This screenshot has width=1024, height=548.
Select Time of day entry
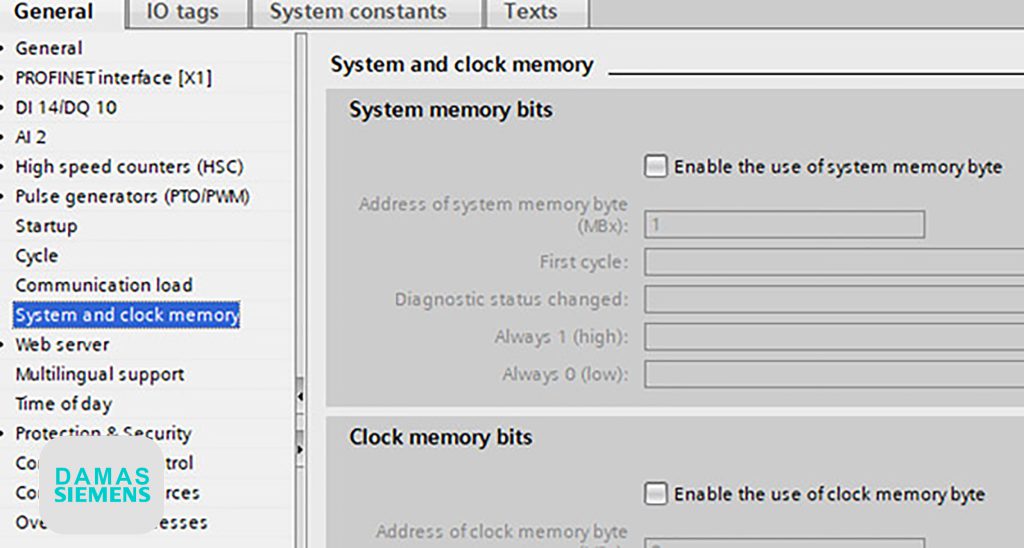coord(63,404)
